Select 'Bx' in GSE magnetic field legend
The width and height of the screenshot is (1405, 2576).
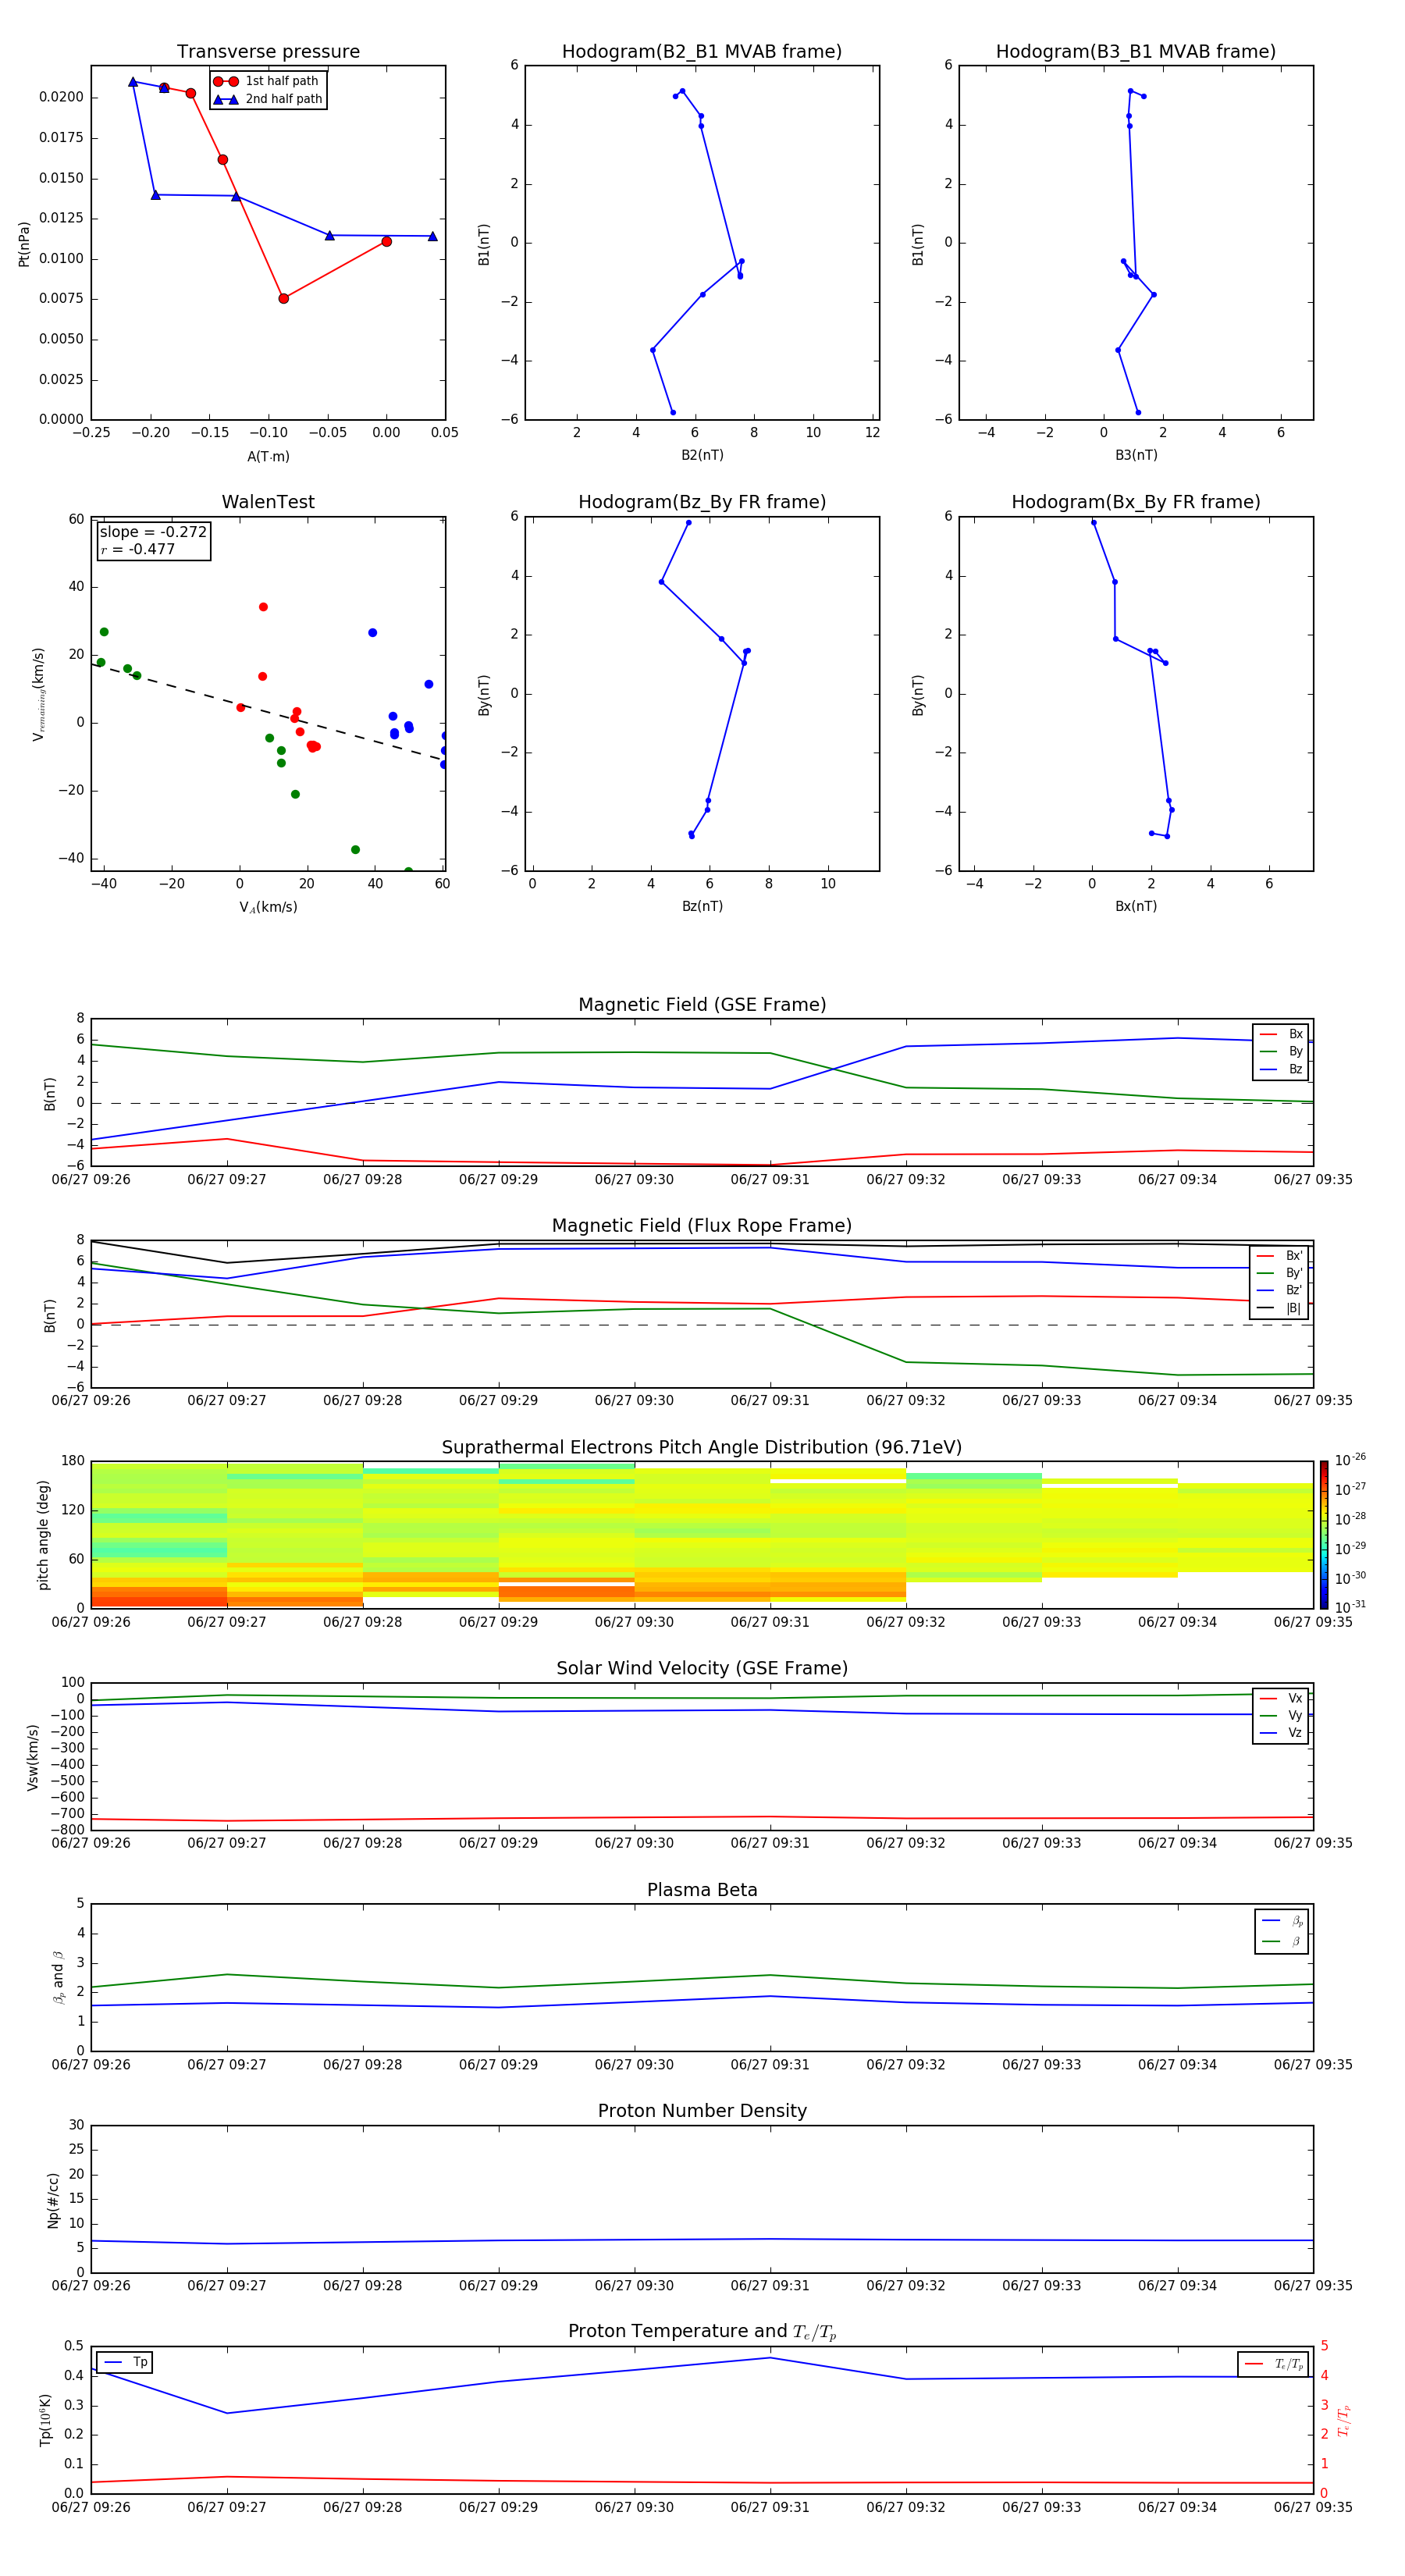tap(1281, 1034)
